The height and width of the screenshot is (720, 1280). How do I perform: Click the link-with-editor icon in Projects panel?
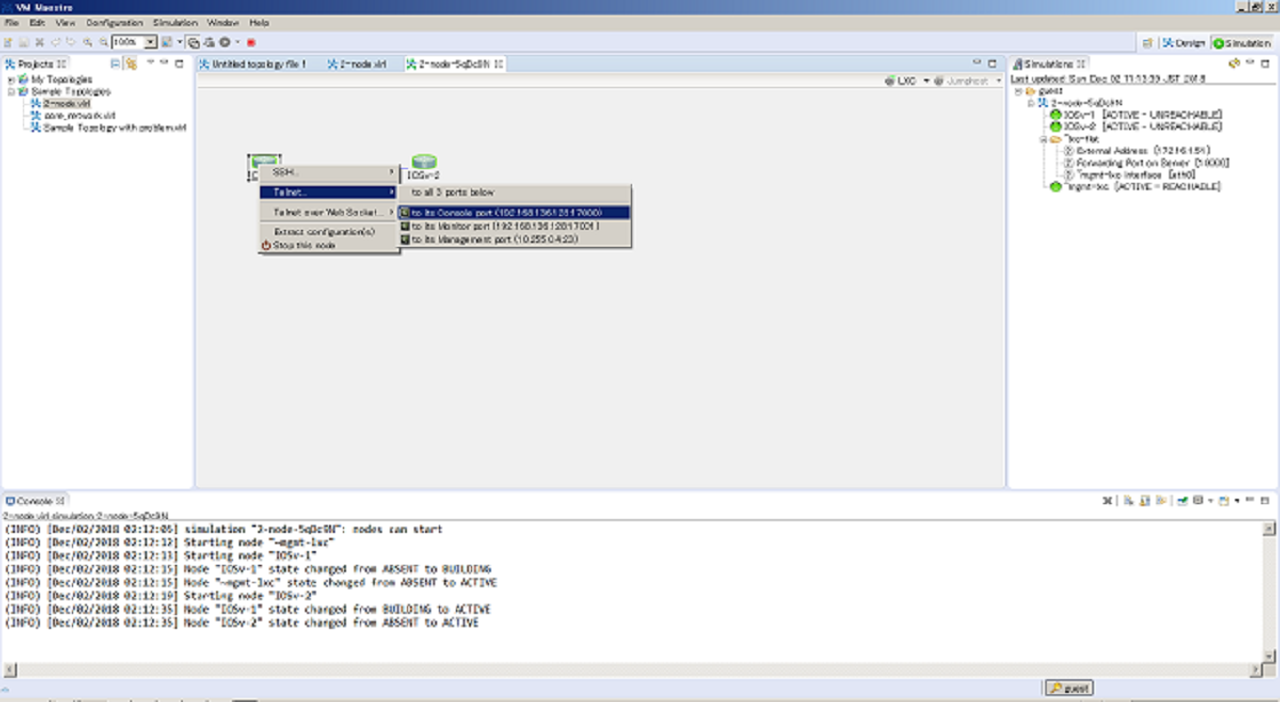point(131,63)
